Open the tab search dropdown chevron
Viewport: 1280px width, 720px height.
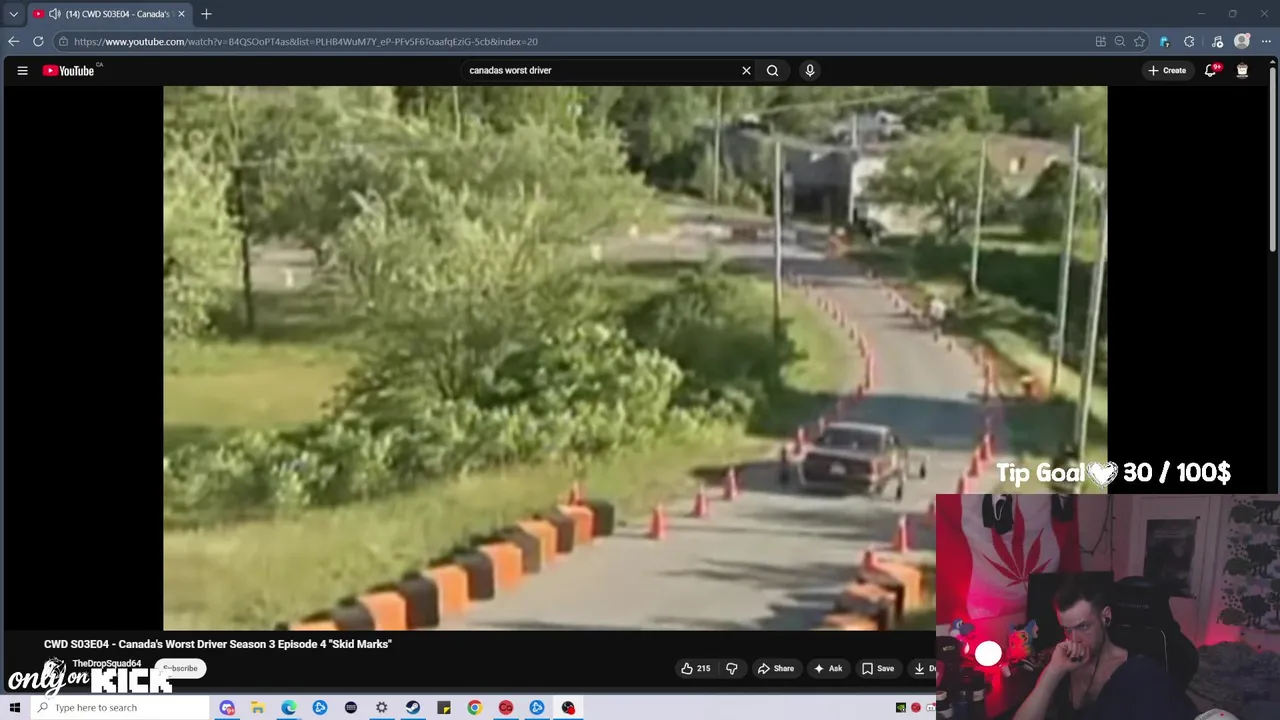pos(13,14)
